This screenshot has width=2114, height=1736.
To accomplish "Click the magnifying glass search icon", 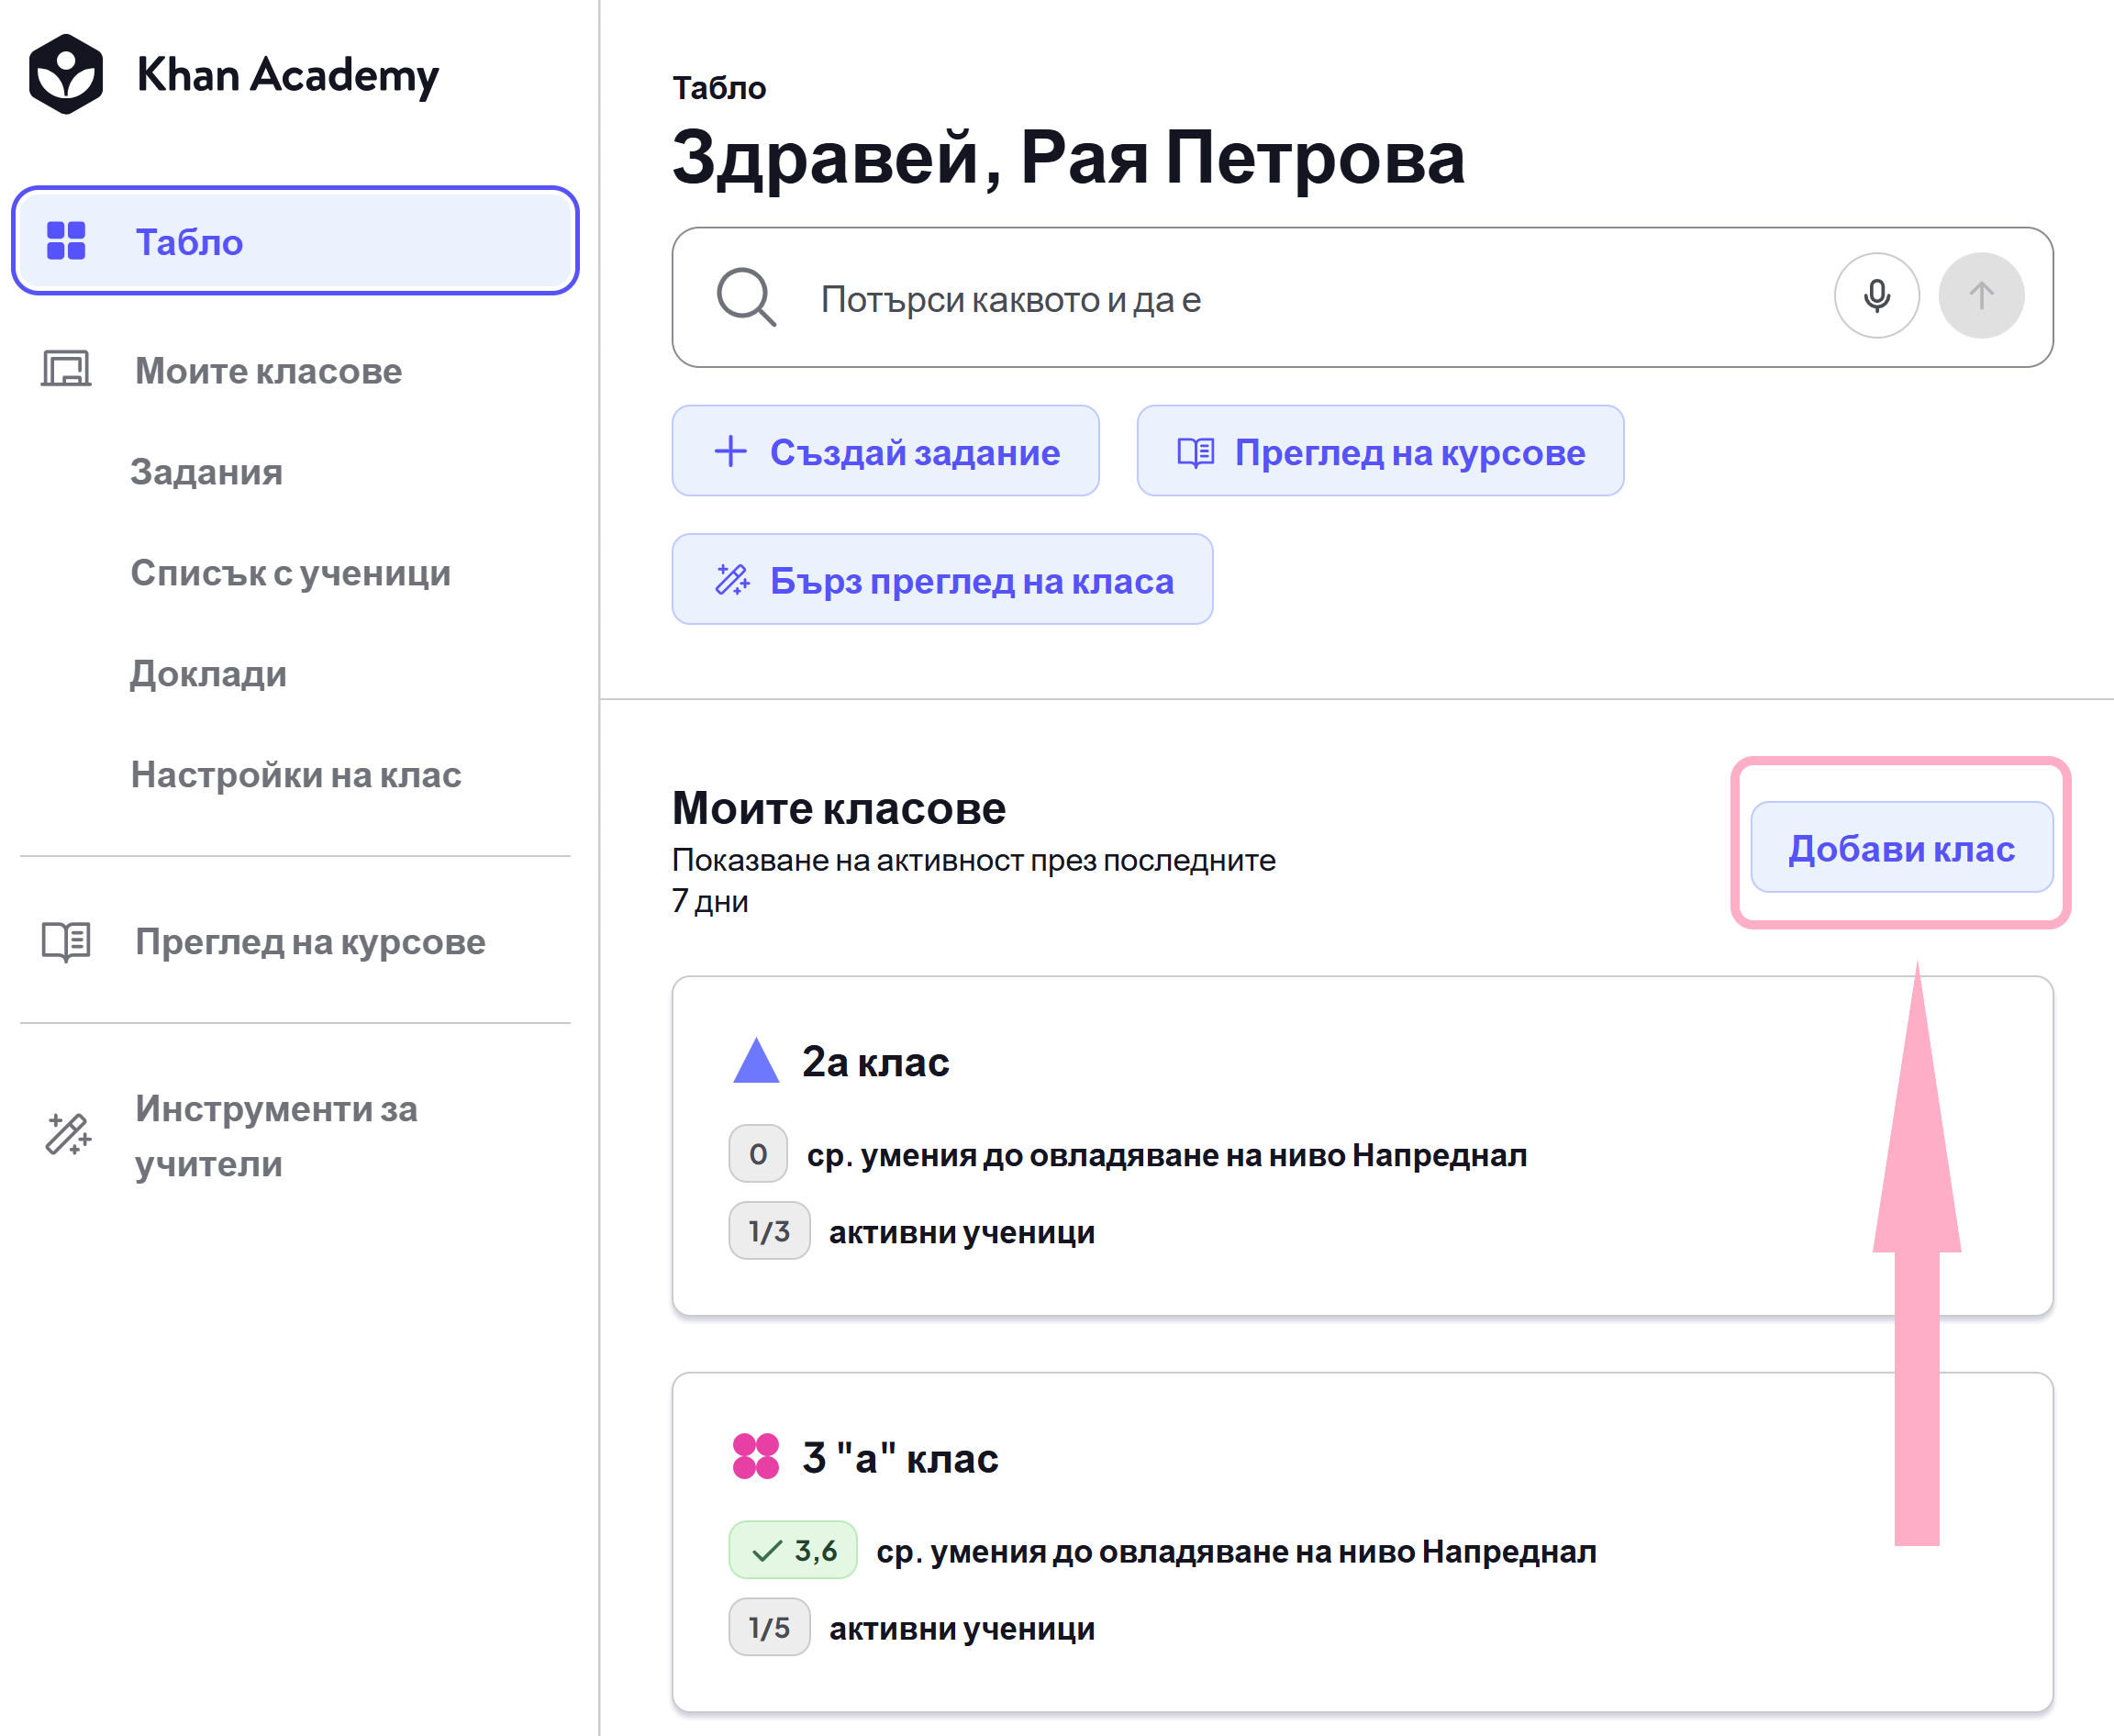I will pyautogui.click(x=746, y=297).
